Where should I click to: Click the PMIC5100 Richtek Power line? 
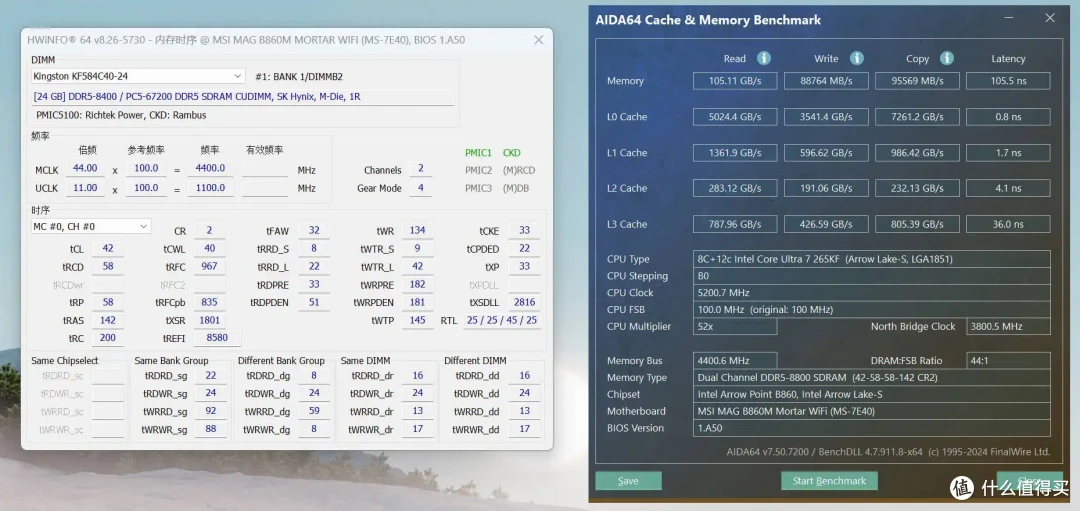point(121,115)
